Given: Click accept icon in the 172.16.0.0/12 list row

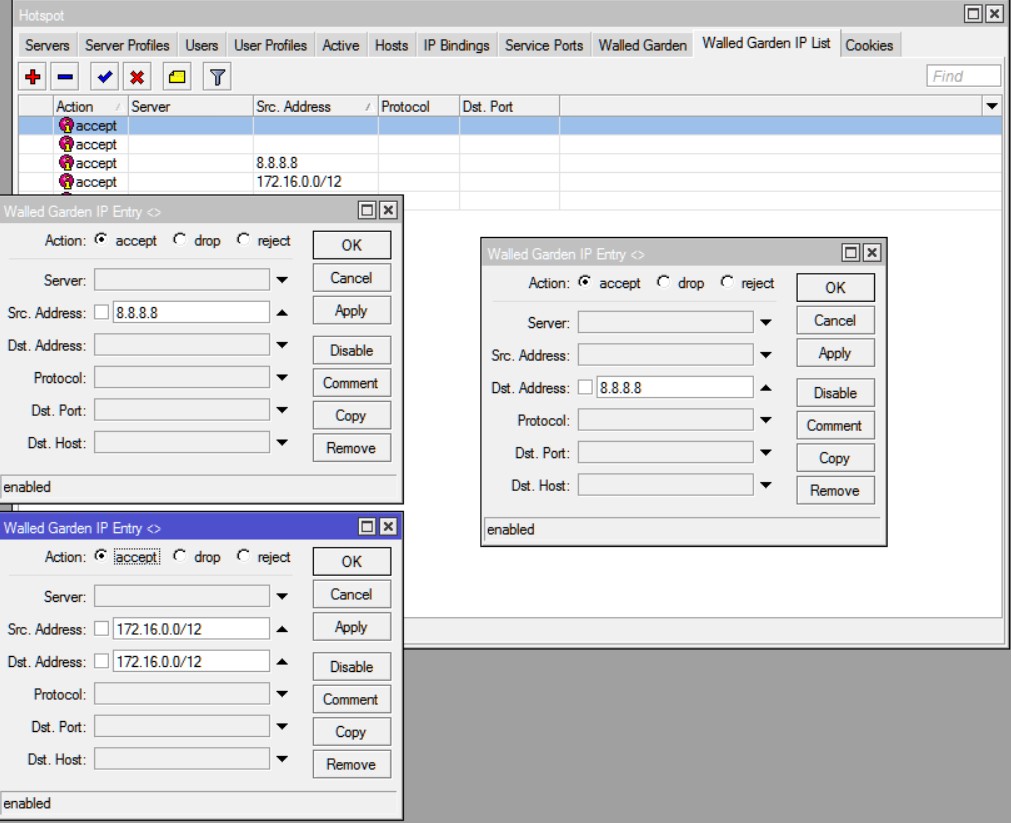Looking at the screenshot, I should (67, 182).
